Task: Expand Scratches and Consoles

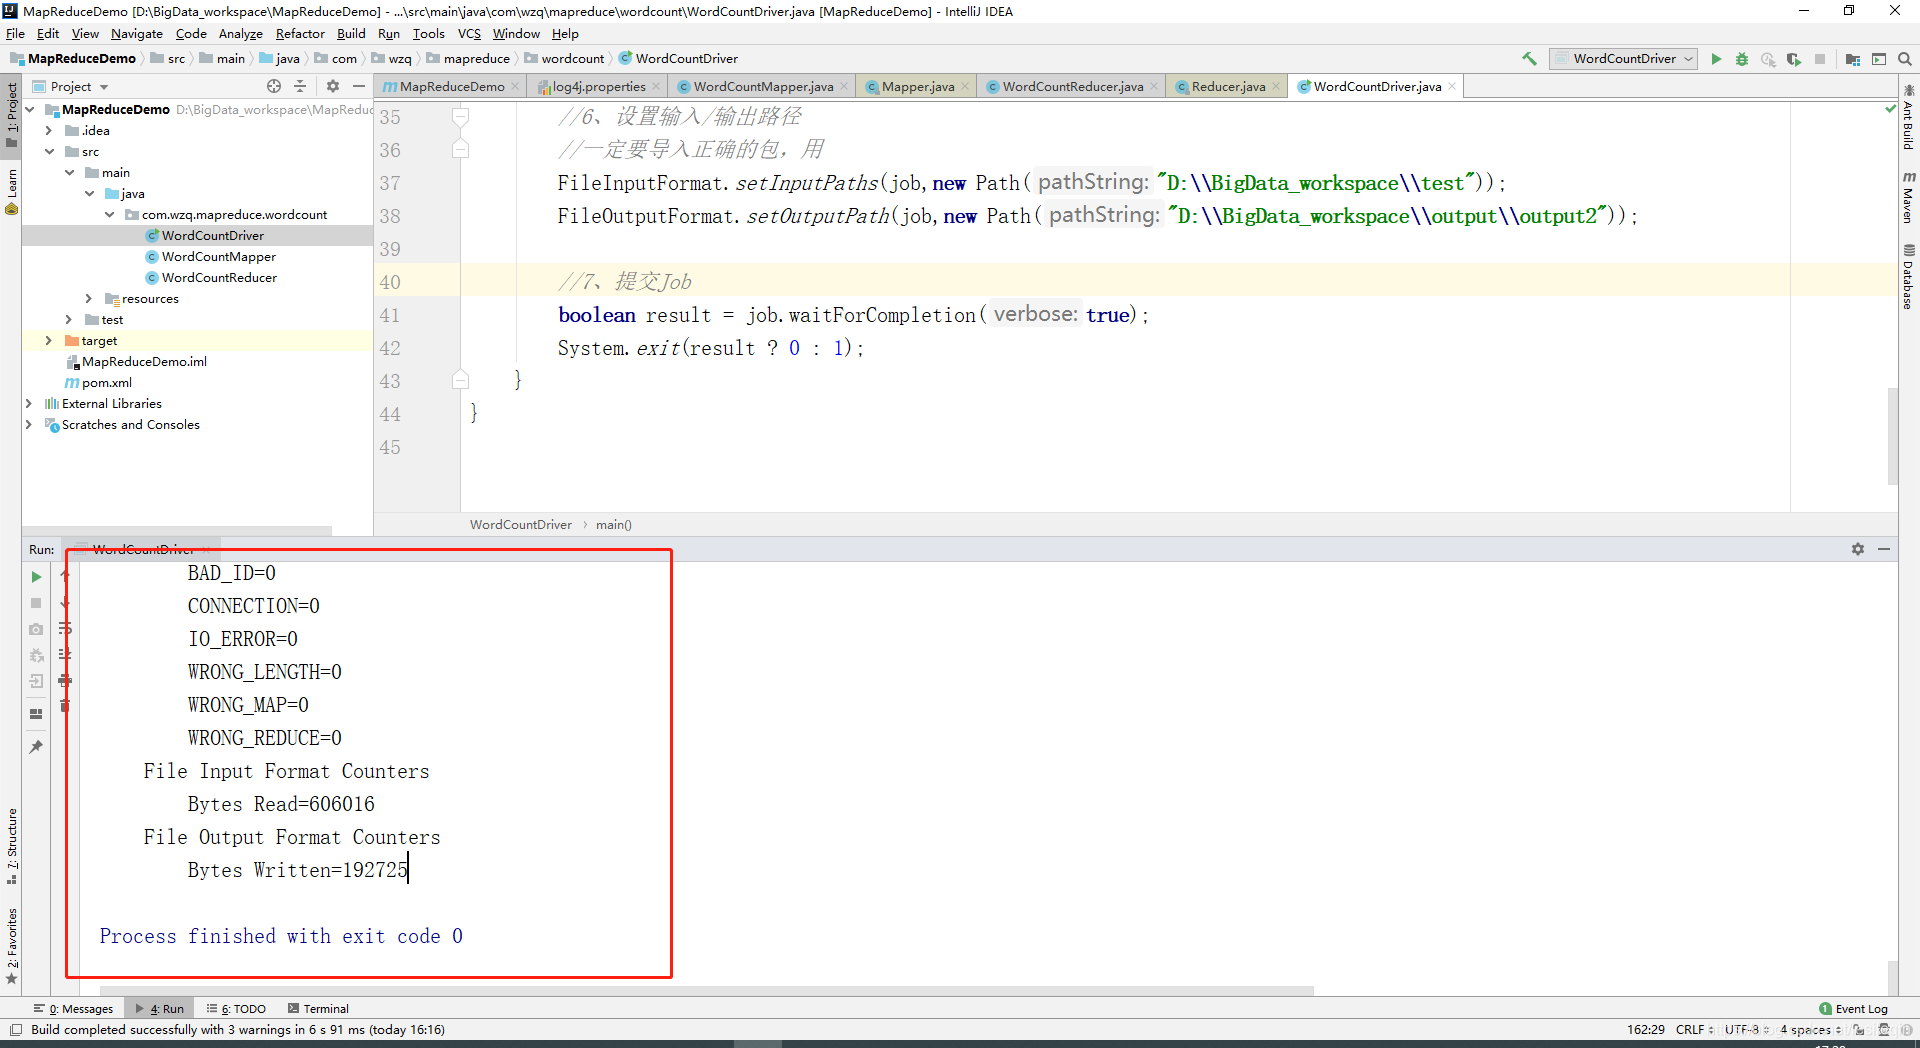Action: [x=28, y=425]
